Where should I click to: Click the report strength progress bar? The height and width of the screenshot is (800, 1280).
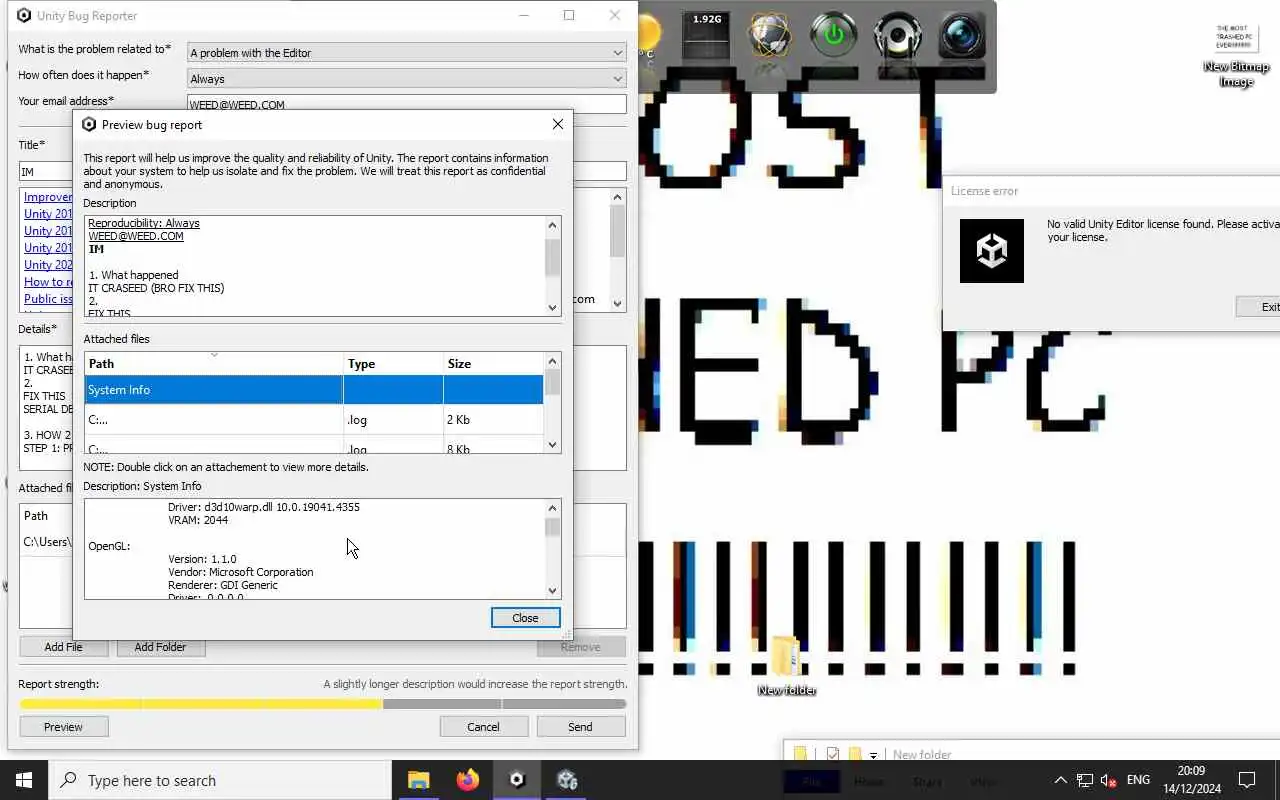pyautogui.click(x=323, y=704)
